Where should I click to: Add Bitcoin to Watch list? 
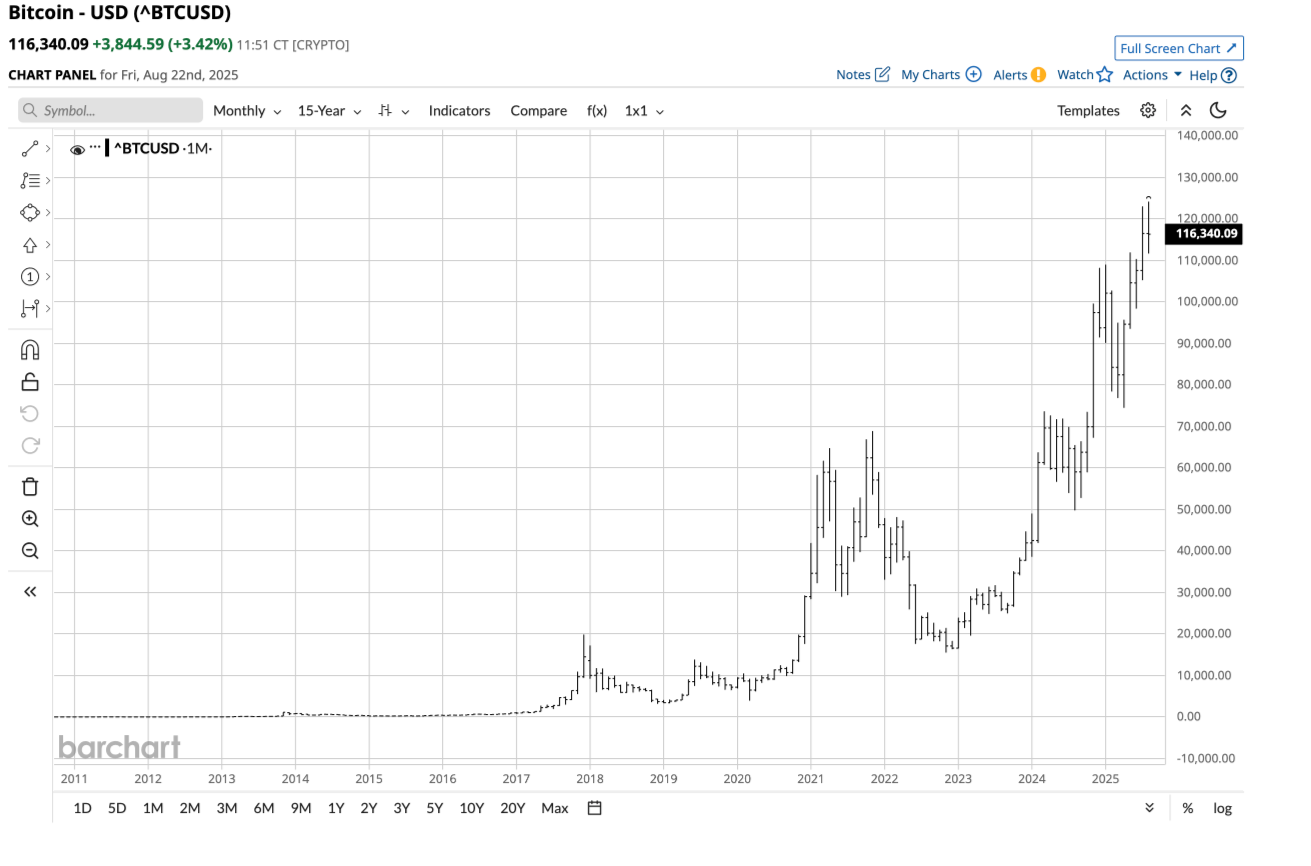(x=1085, y=75)
